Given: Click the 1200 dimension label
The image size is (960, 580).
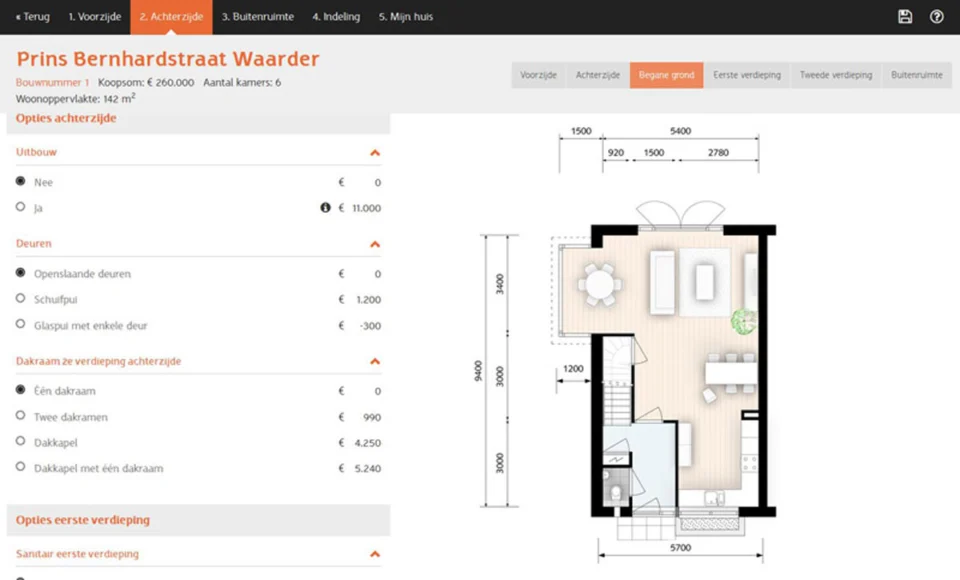Looking at the screenshot, I should click(x=573, y=369).
